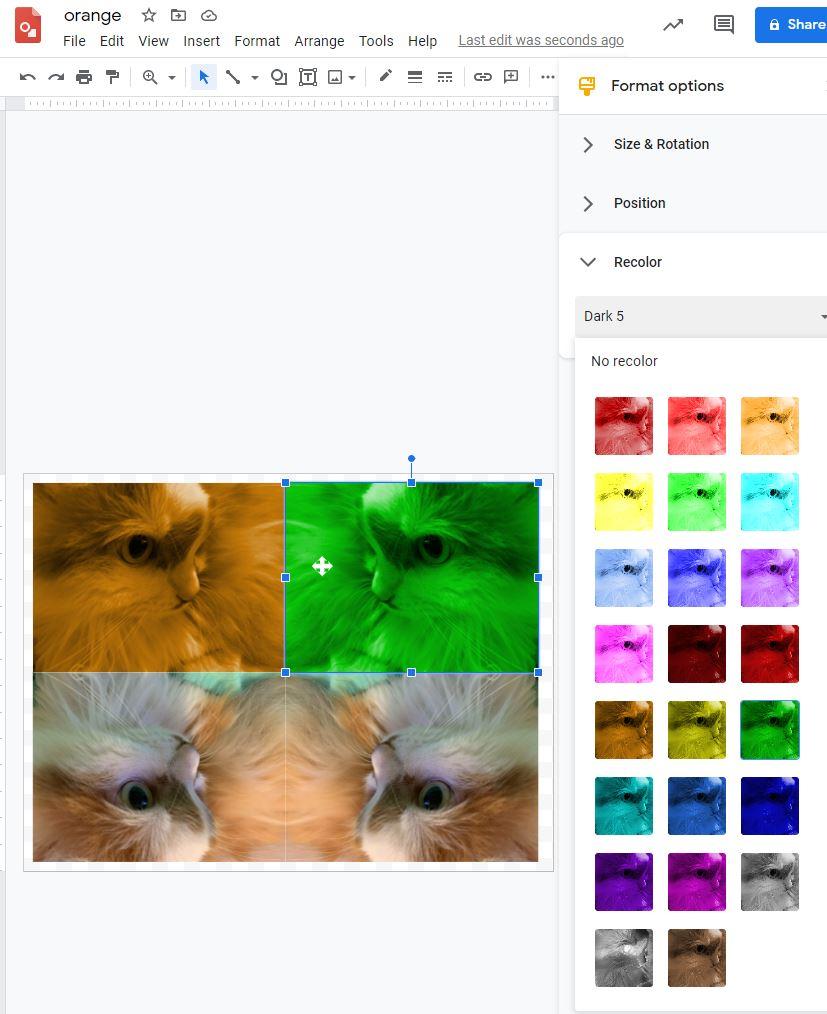The width and height of the screenshot is (827, 1014).
Task: Open the border dash icon
Action: pos(445,78)
